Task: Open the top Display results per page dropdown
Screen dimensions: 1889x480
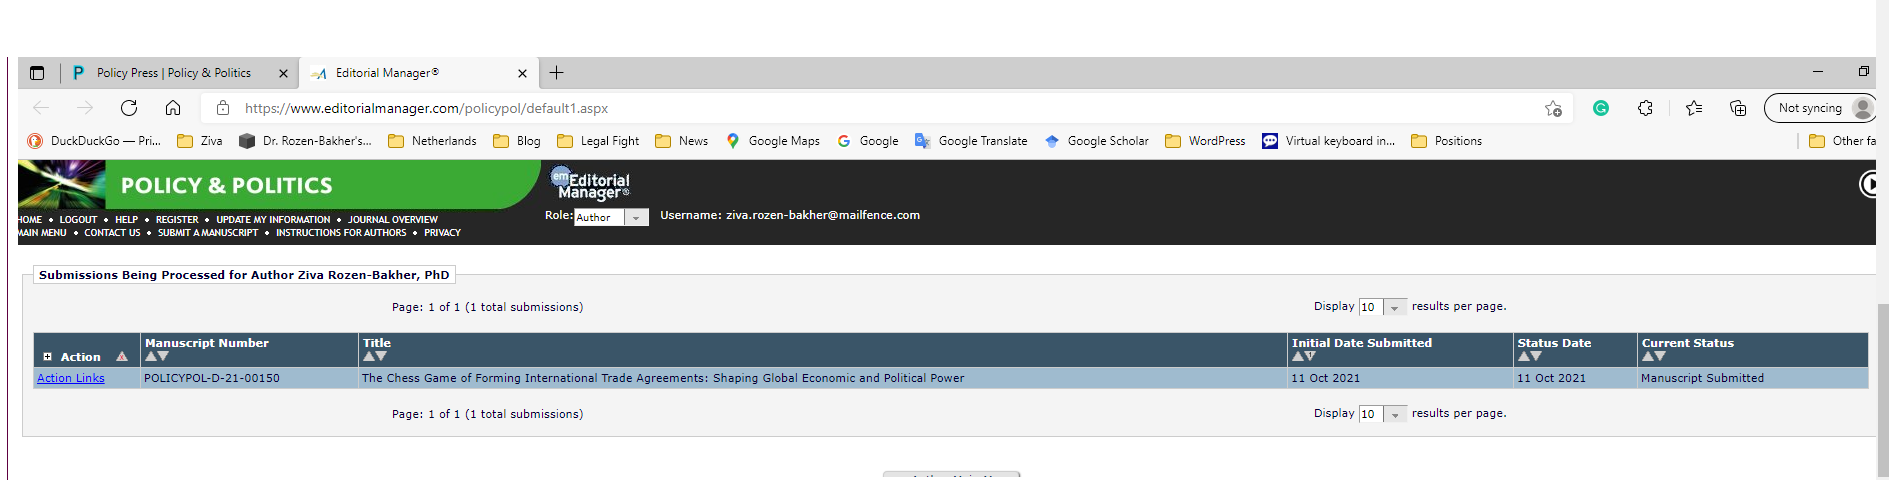Action: 1383,307
